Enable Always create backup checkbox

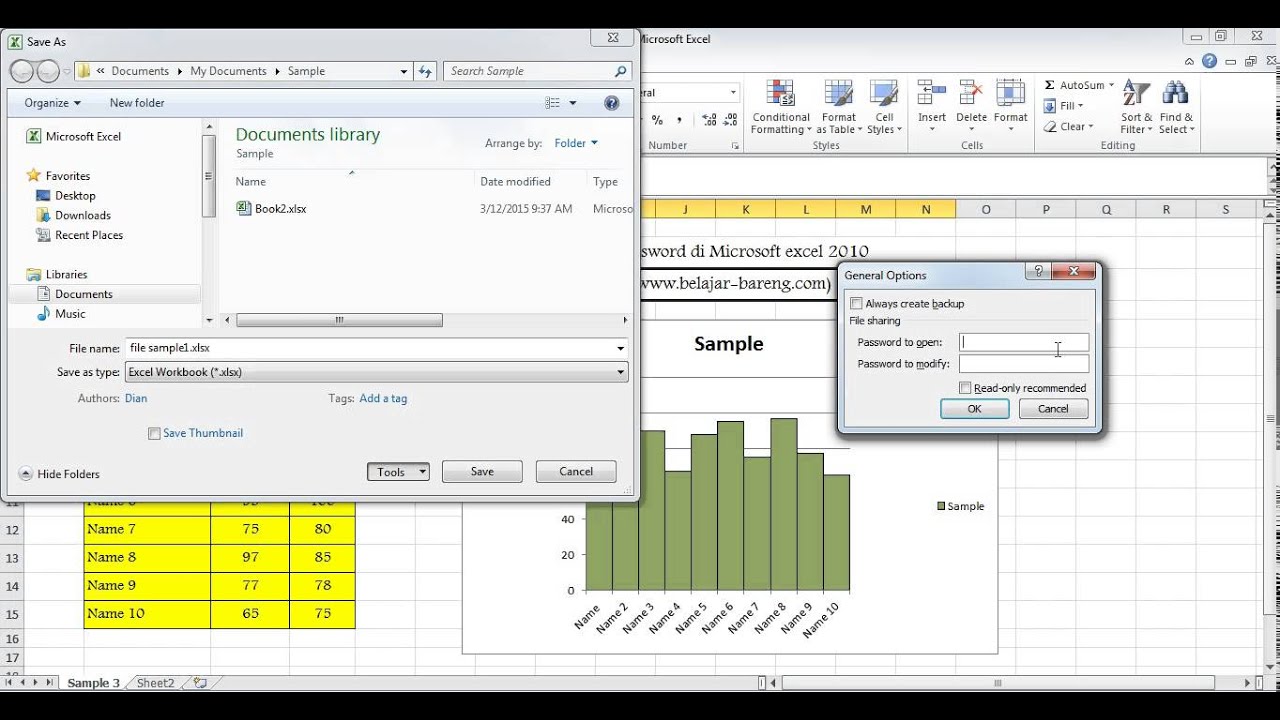(856, 304)
